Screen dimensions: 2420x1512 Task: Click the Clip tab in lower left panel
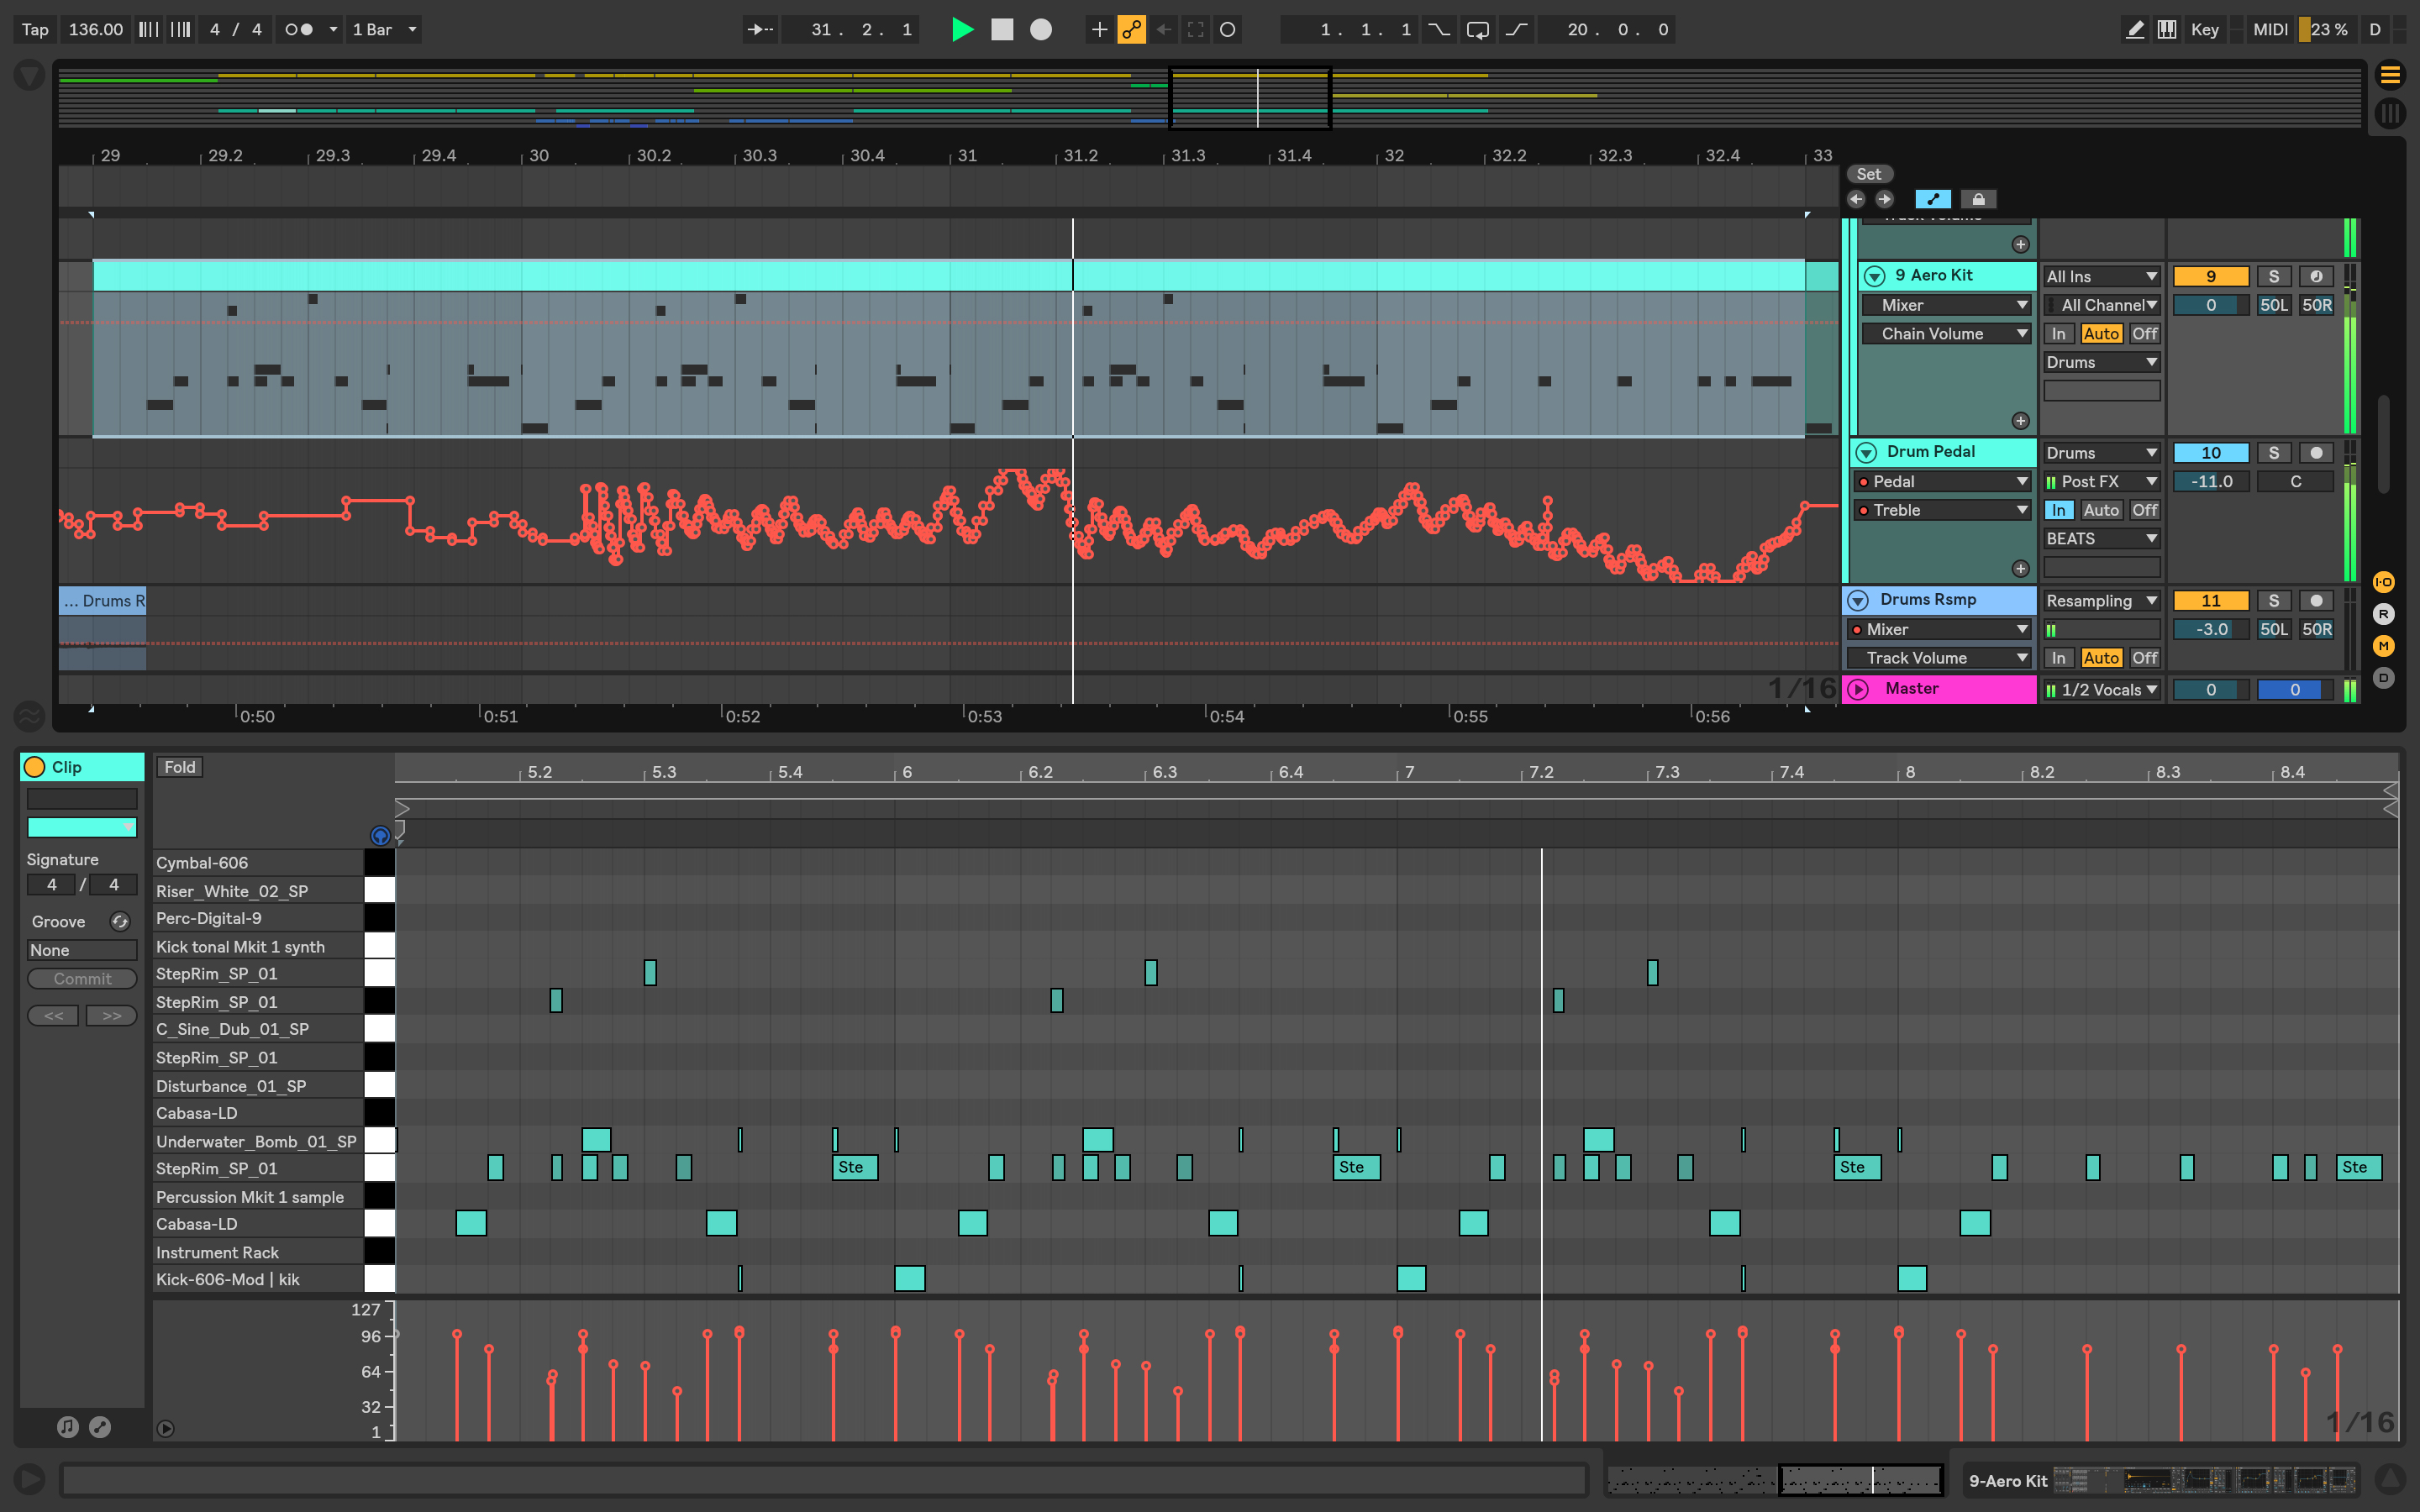pyautogui.click(x=80, y=766)
